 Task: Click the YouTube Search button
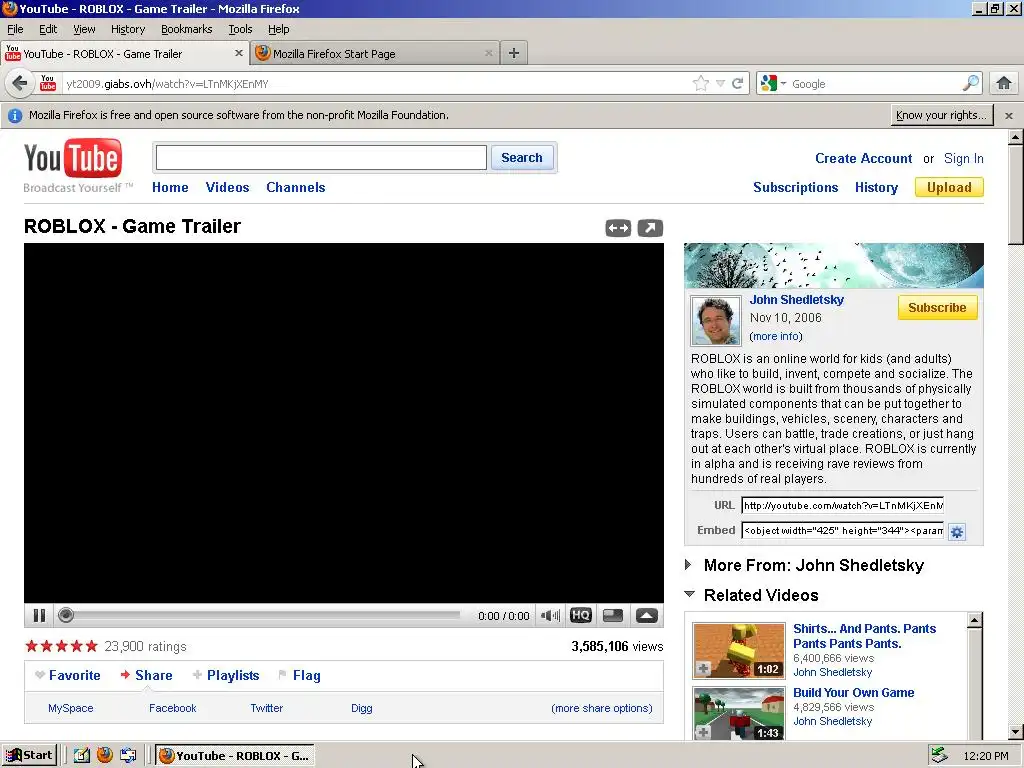[x=522, y=157]
